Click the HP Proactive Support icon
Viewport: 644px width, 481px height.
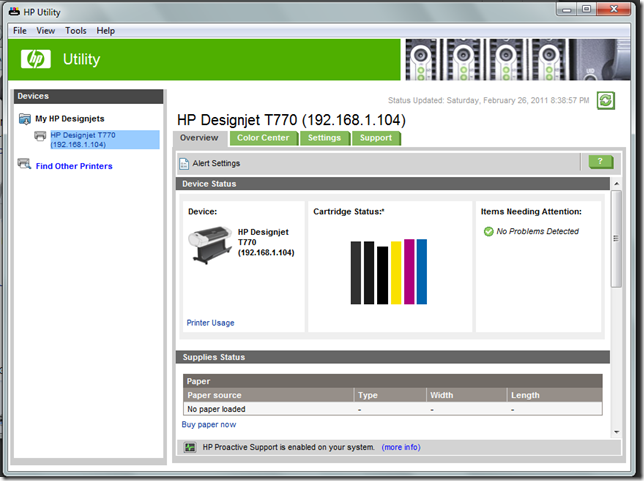coord(190,447)
